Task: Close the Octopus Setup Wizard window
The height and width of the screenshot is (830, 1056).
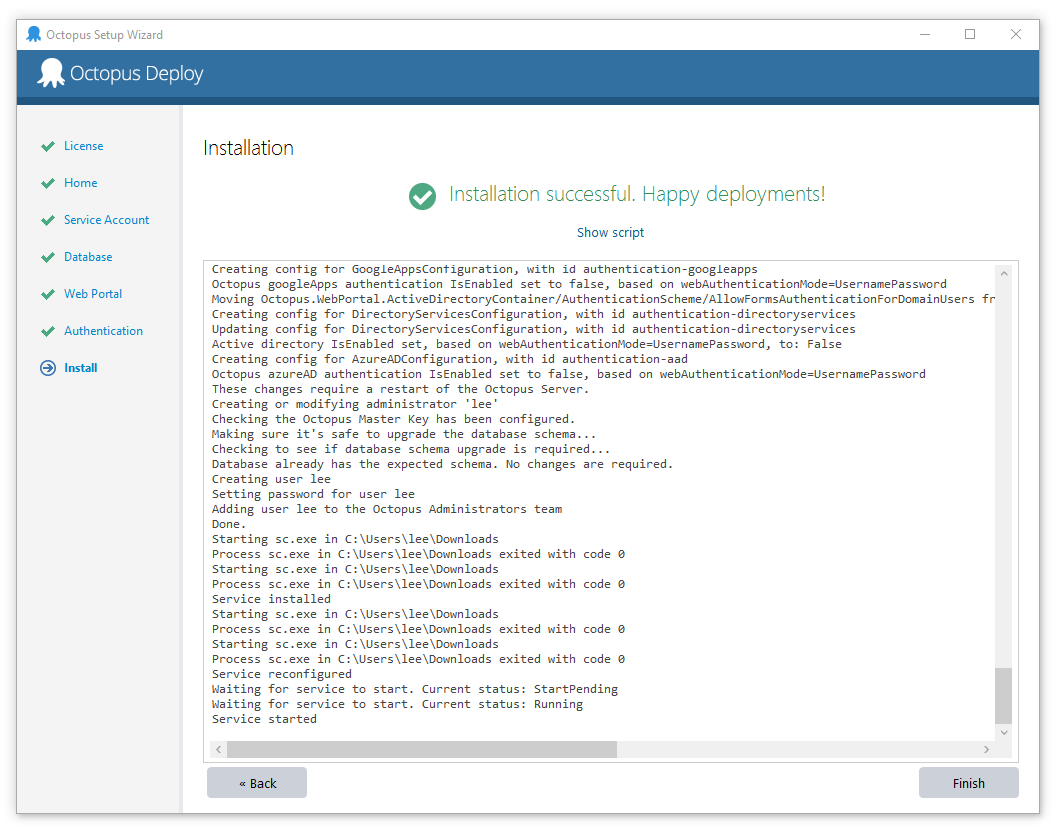Action: click(x=1016, y=34)
